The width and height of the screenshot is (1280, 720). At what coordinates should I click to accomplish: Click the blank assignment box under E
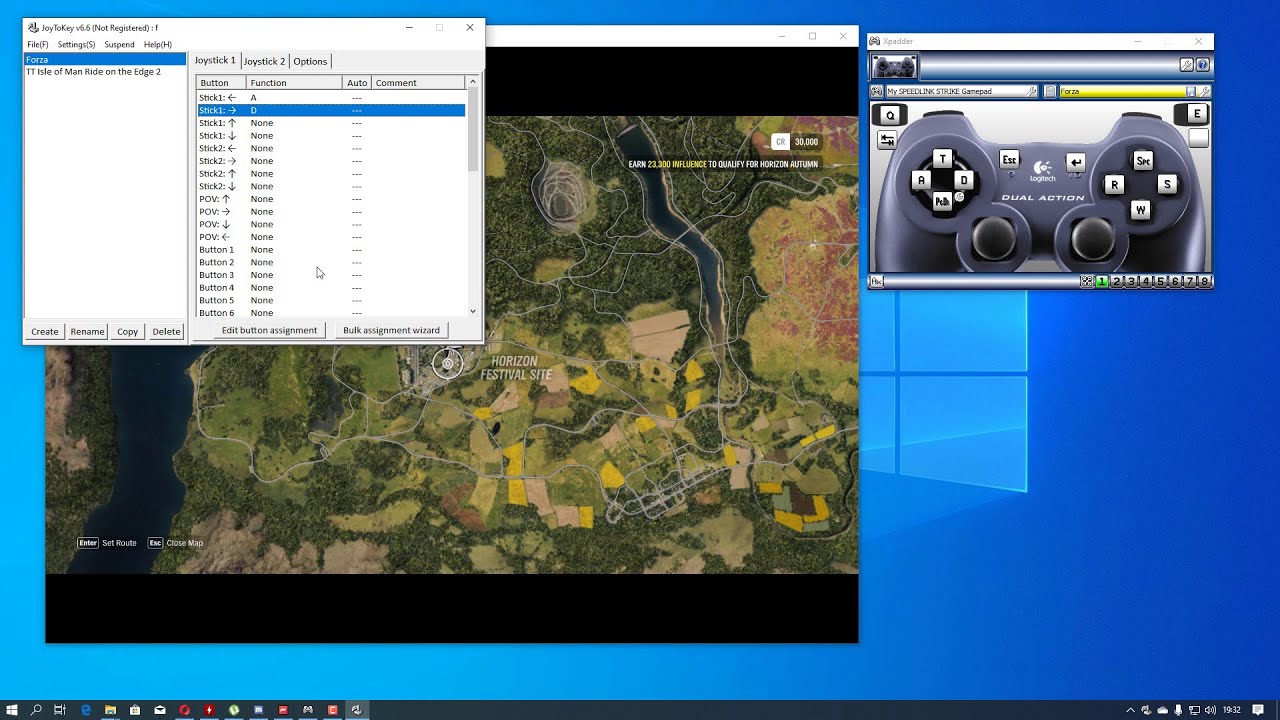tap(1198, 138)
